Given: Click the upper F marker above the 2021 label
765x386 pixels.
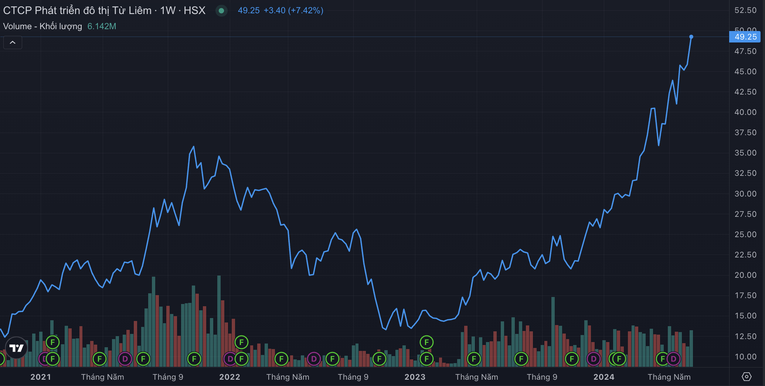Looking at the screenshot, I should coord(53,342).
